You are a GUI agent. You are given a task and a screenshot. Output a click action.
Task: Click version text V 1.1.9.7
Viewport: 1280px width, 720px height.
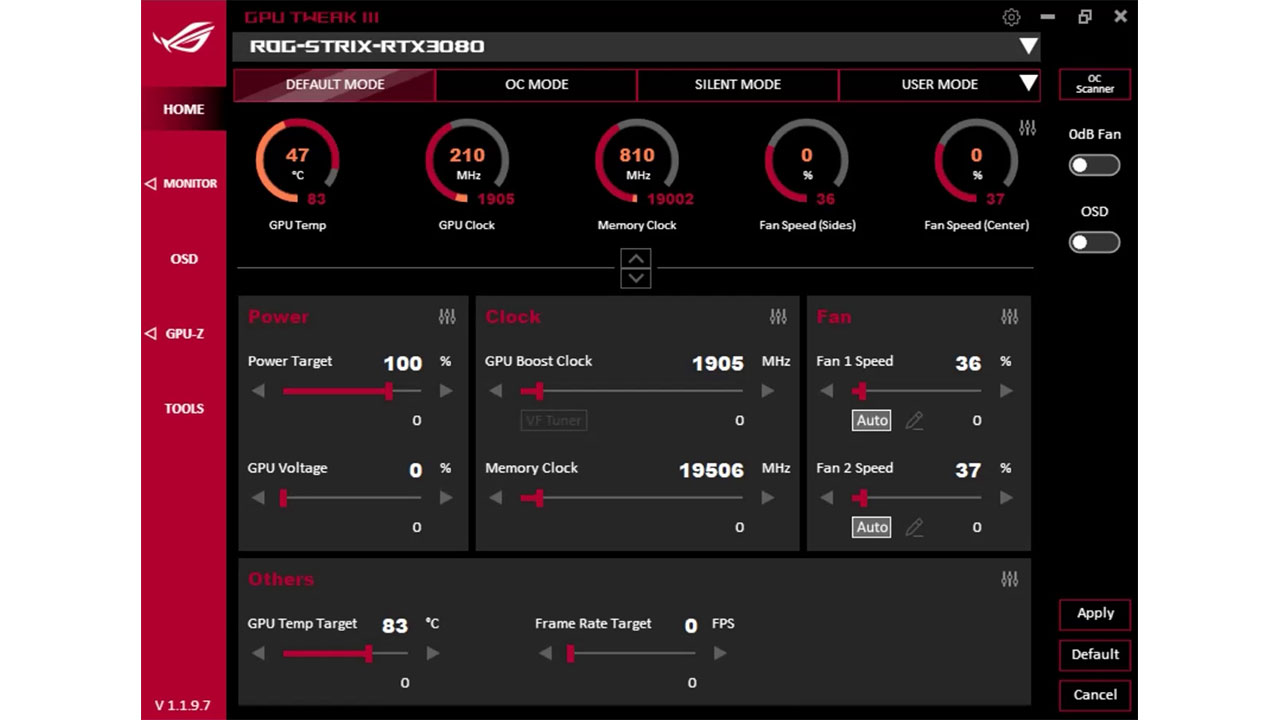pos(183,706)
